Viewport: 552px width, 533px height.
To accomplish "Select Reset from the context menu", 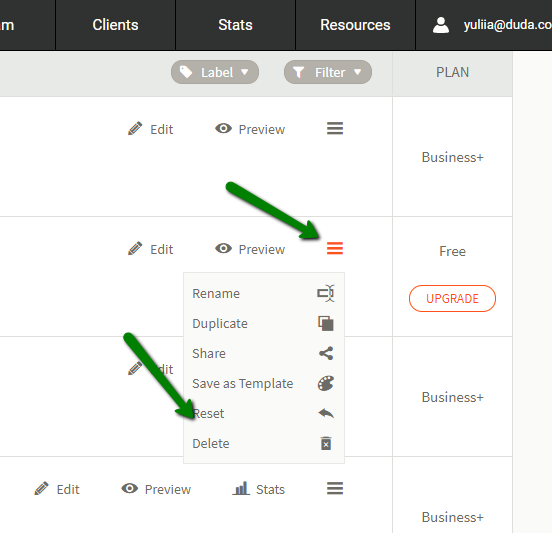I will (208, 413).
